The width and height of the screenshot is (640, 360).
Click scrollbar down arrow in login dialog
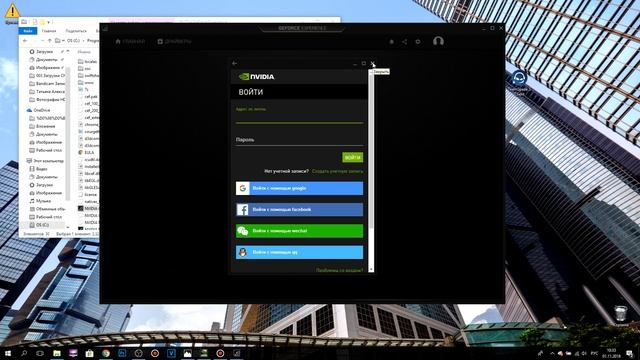point(371,269)
